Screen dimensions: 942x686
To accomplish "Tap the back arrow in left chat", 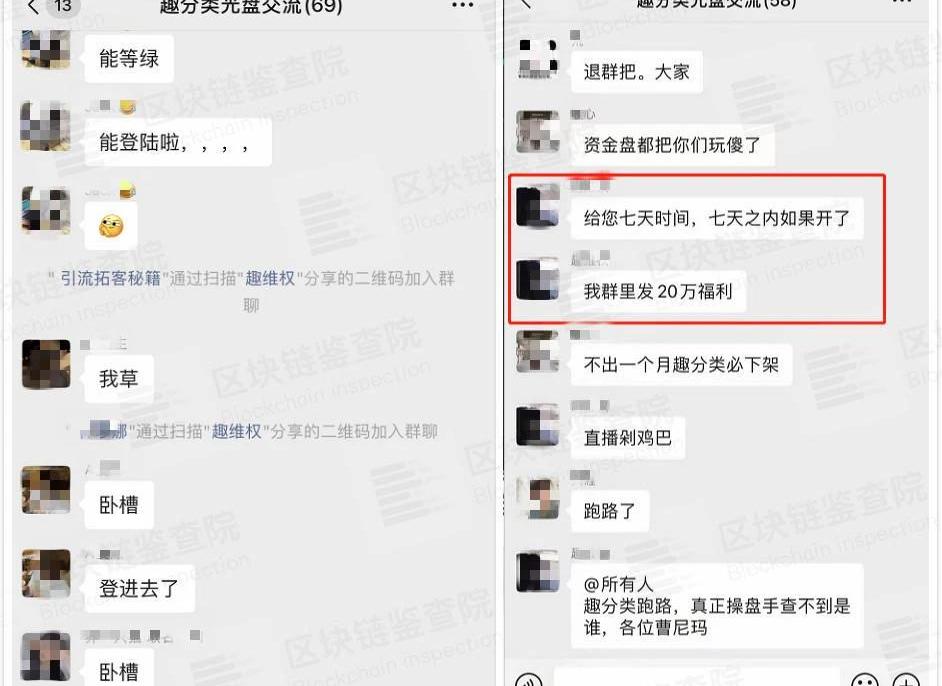I will [x=32, y=6].
